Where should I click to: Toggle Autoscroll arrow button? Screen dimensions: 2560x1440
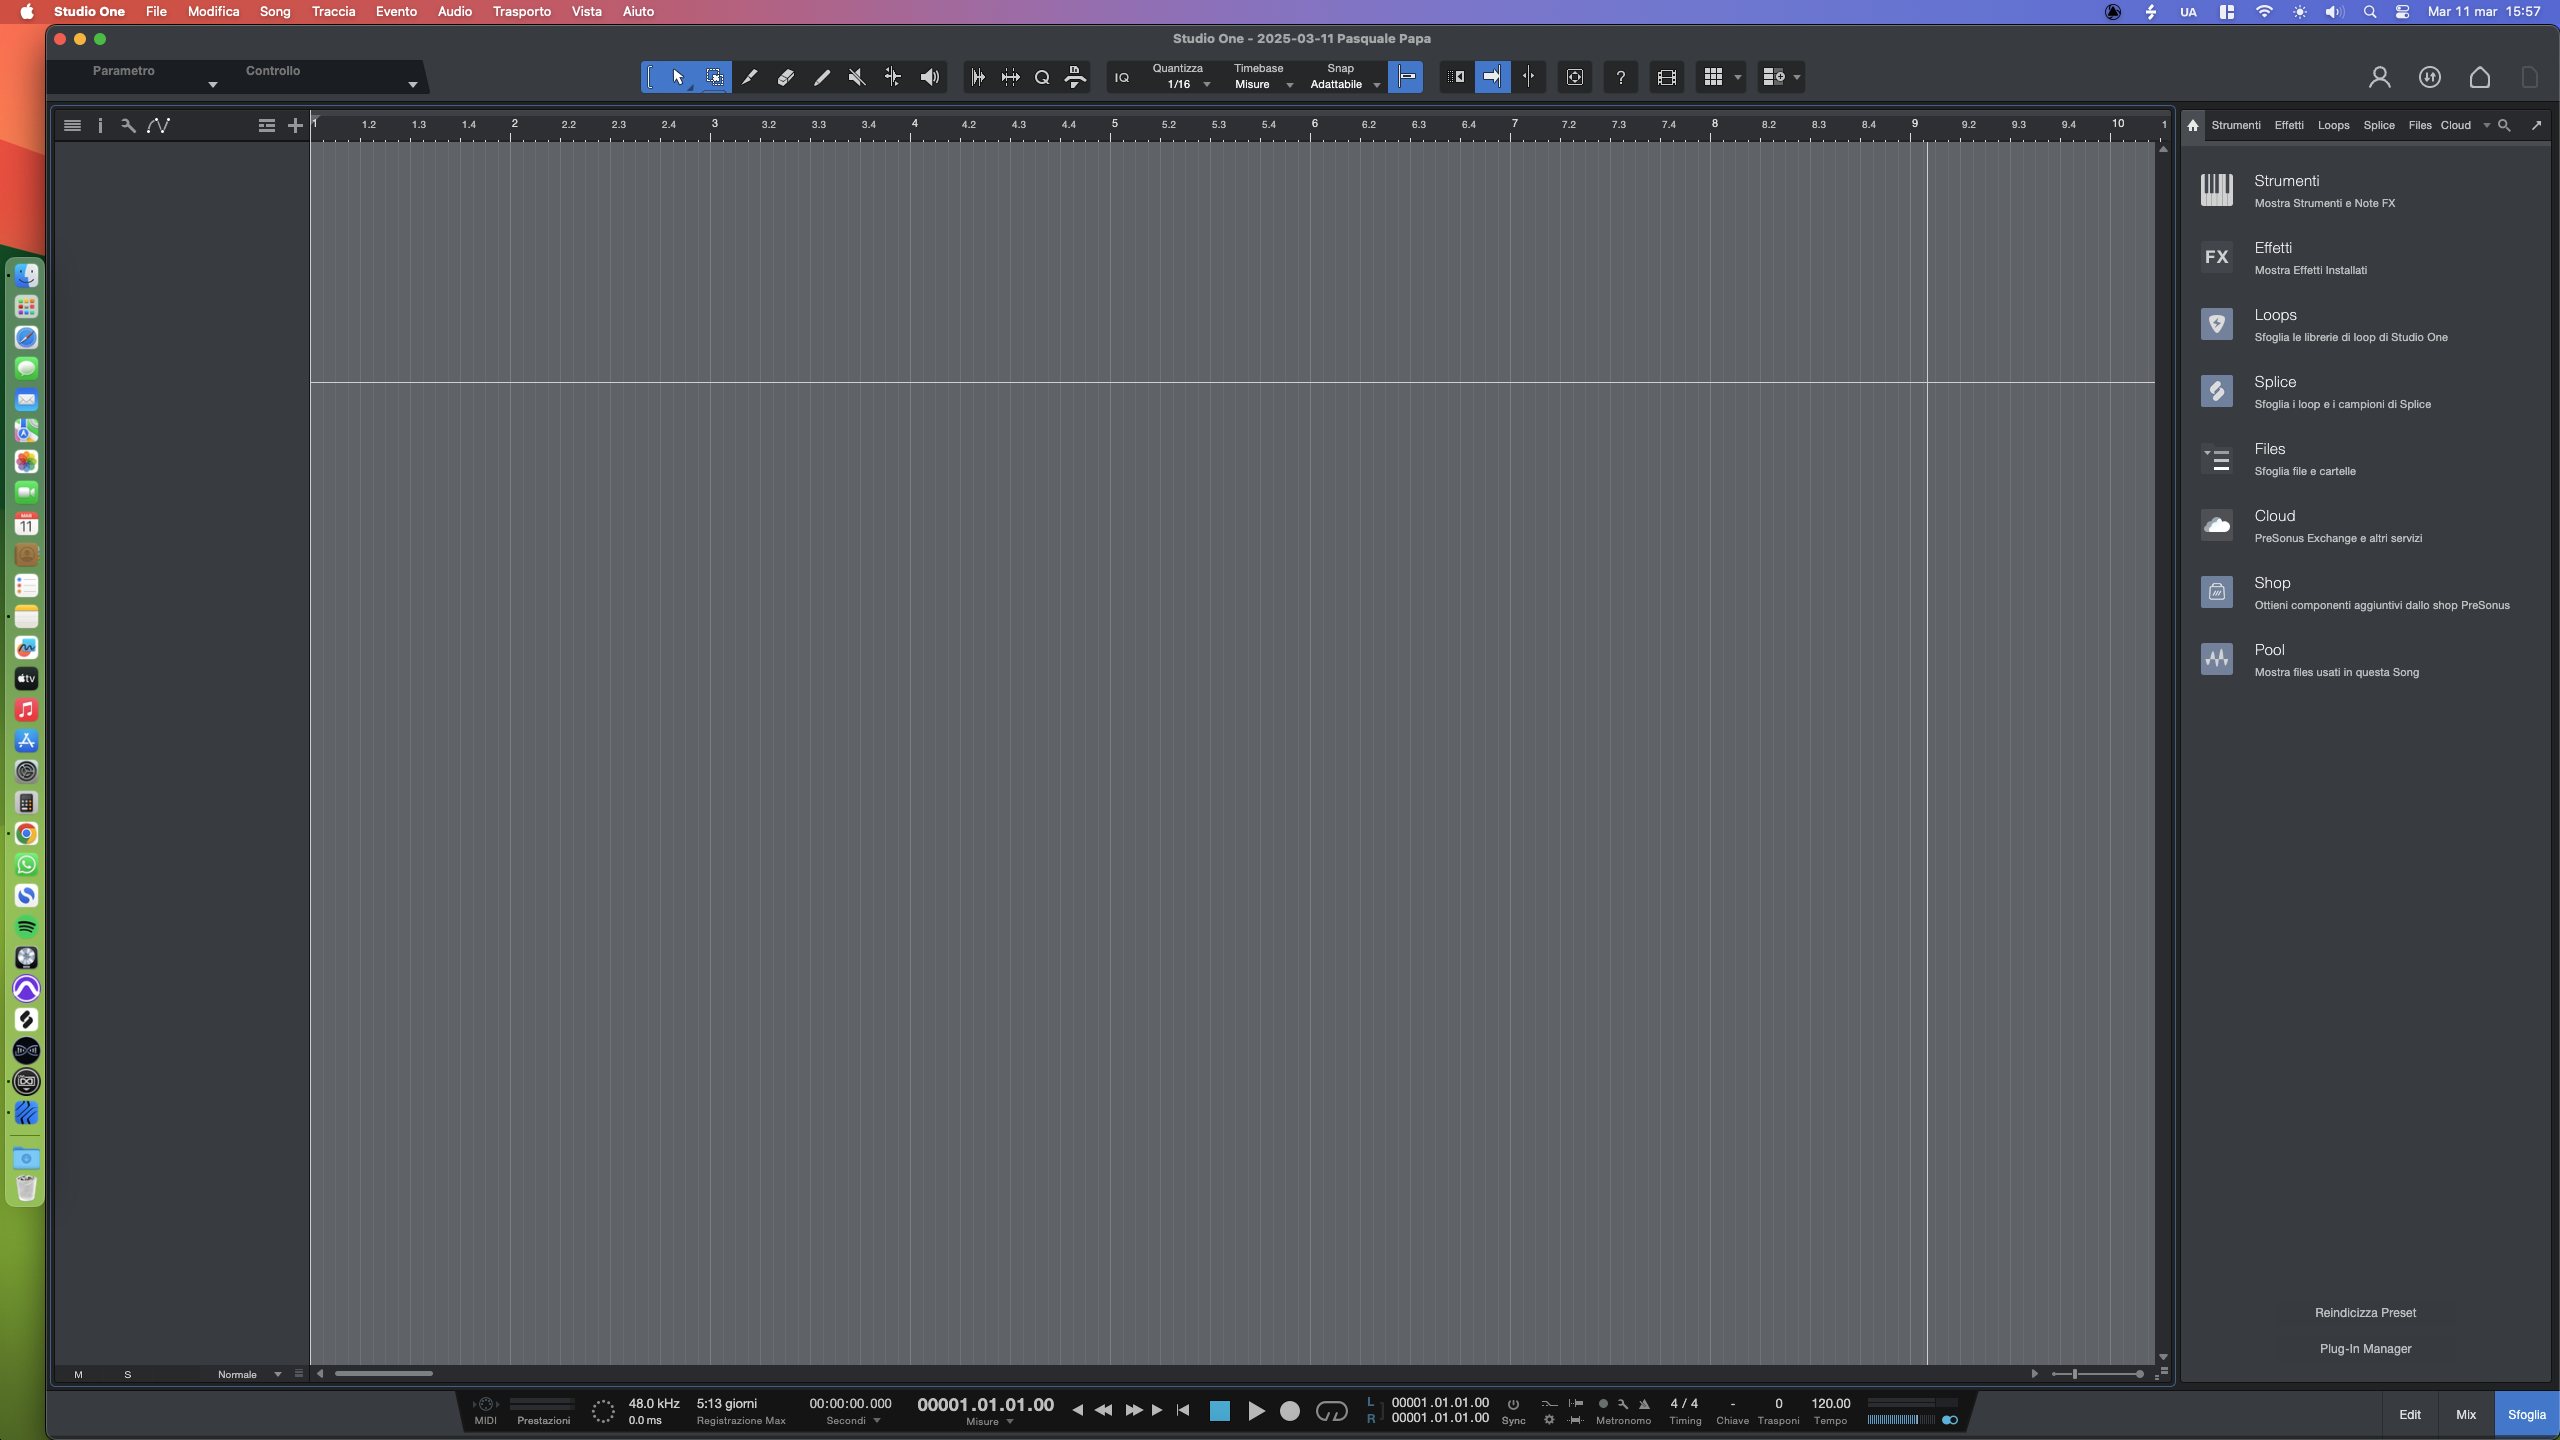point(1492,77)
